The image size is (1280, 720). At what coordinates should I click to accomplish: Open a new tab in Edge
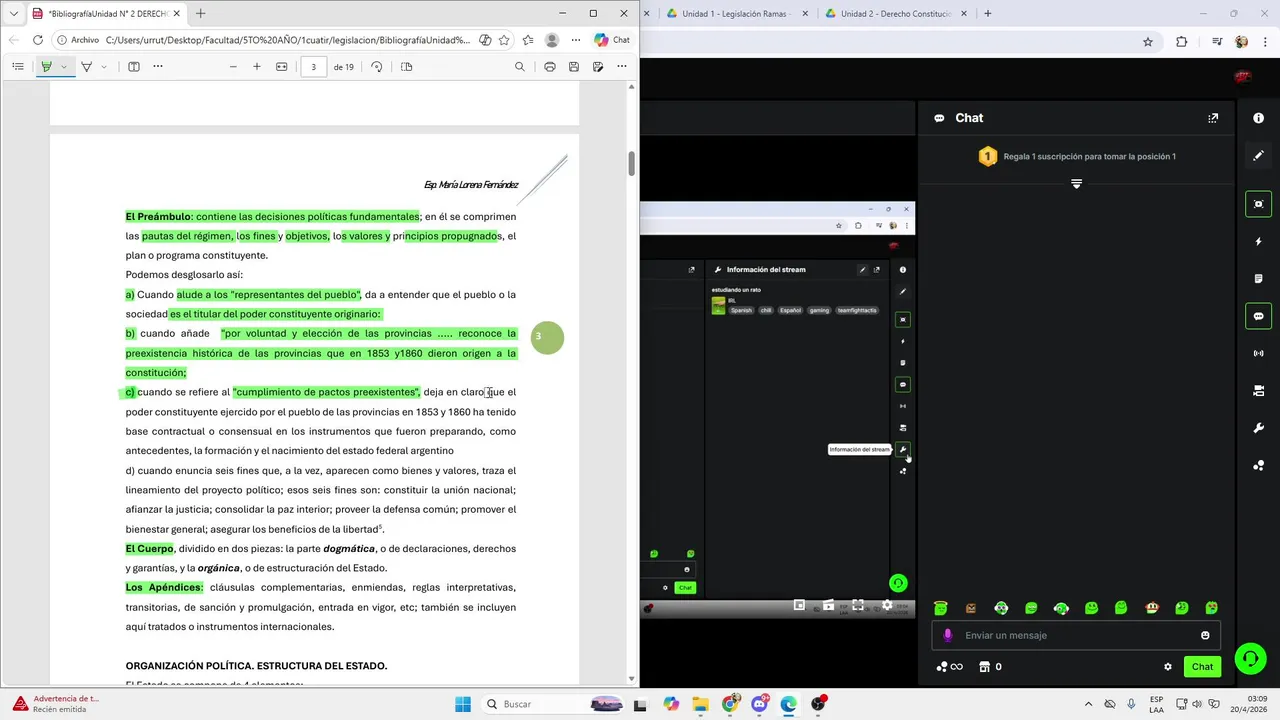click(201, 14)
